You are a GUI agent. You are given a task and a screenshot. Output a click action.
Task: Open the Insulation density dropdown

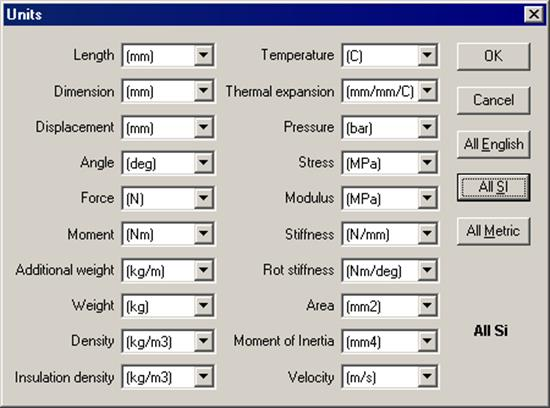point(203,377)
